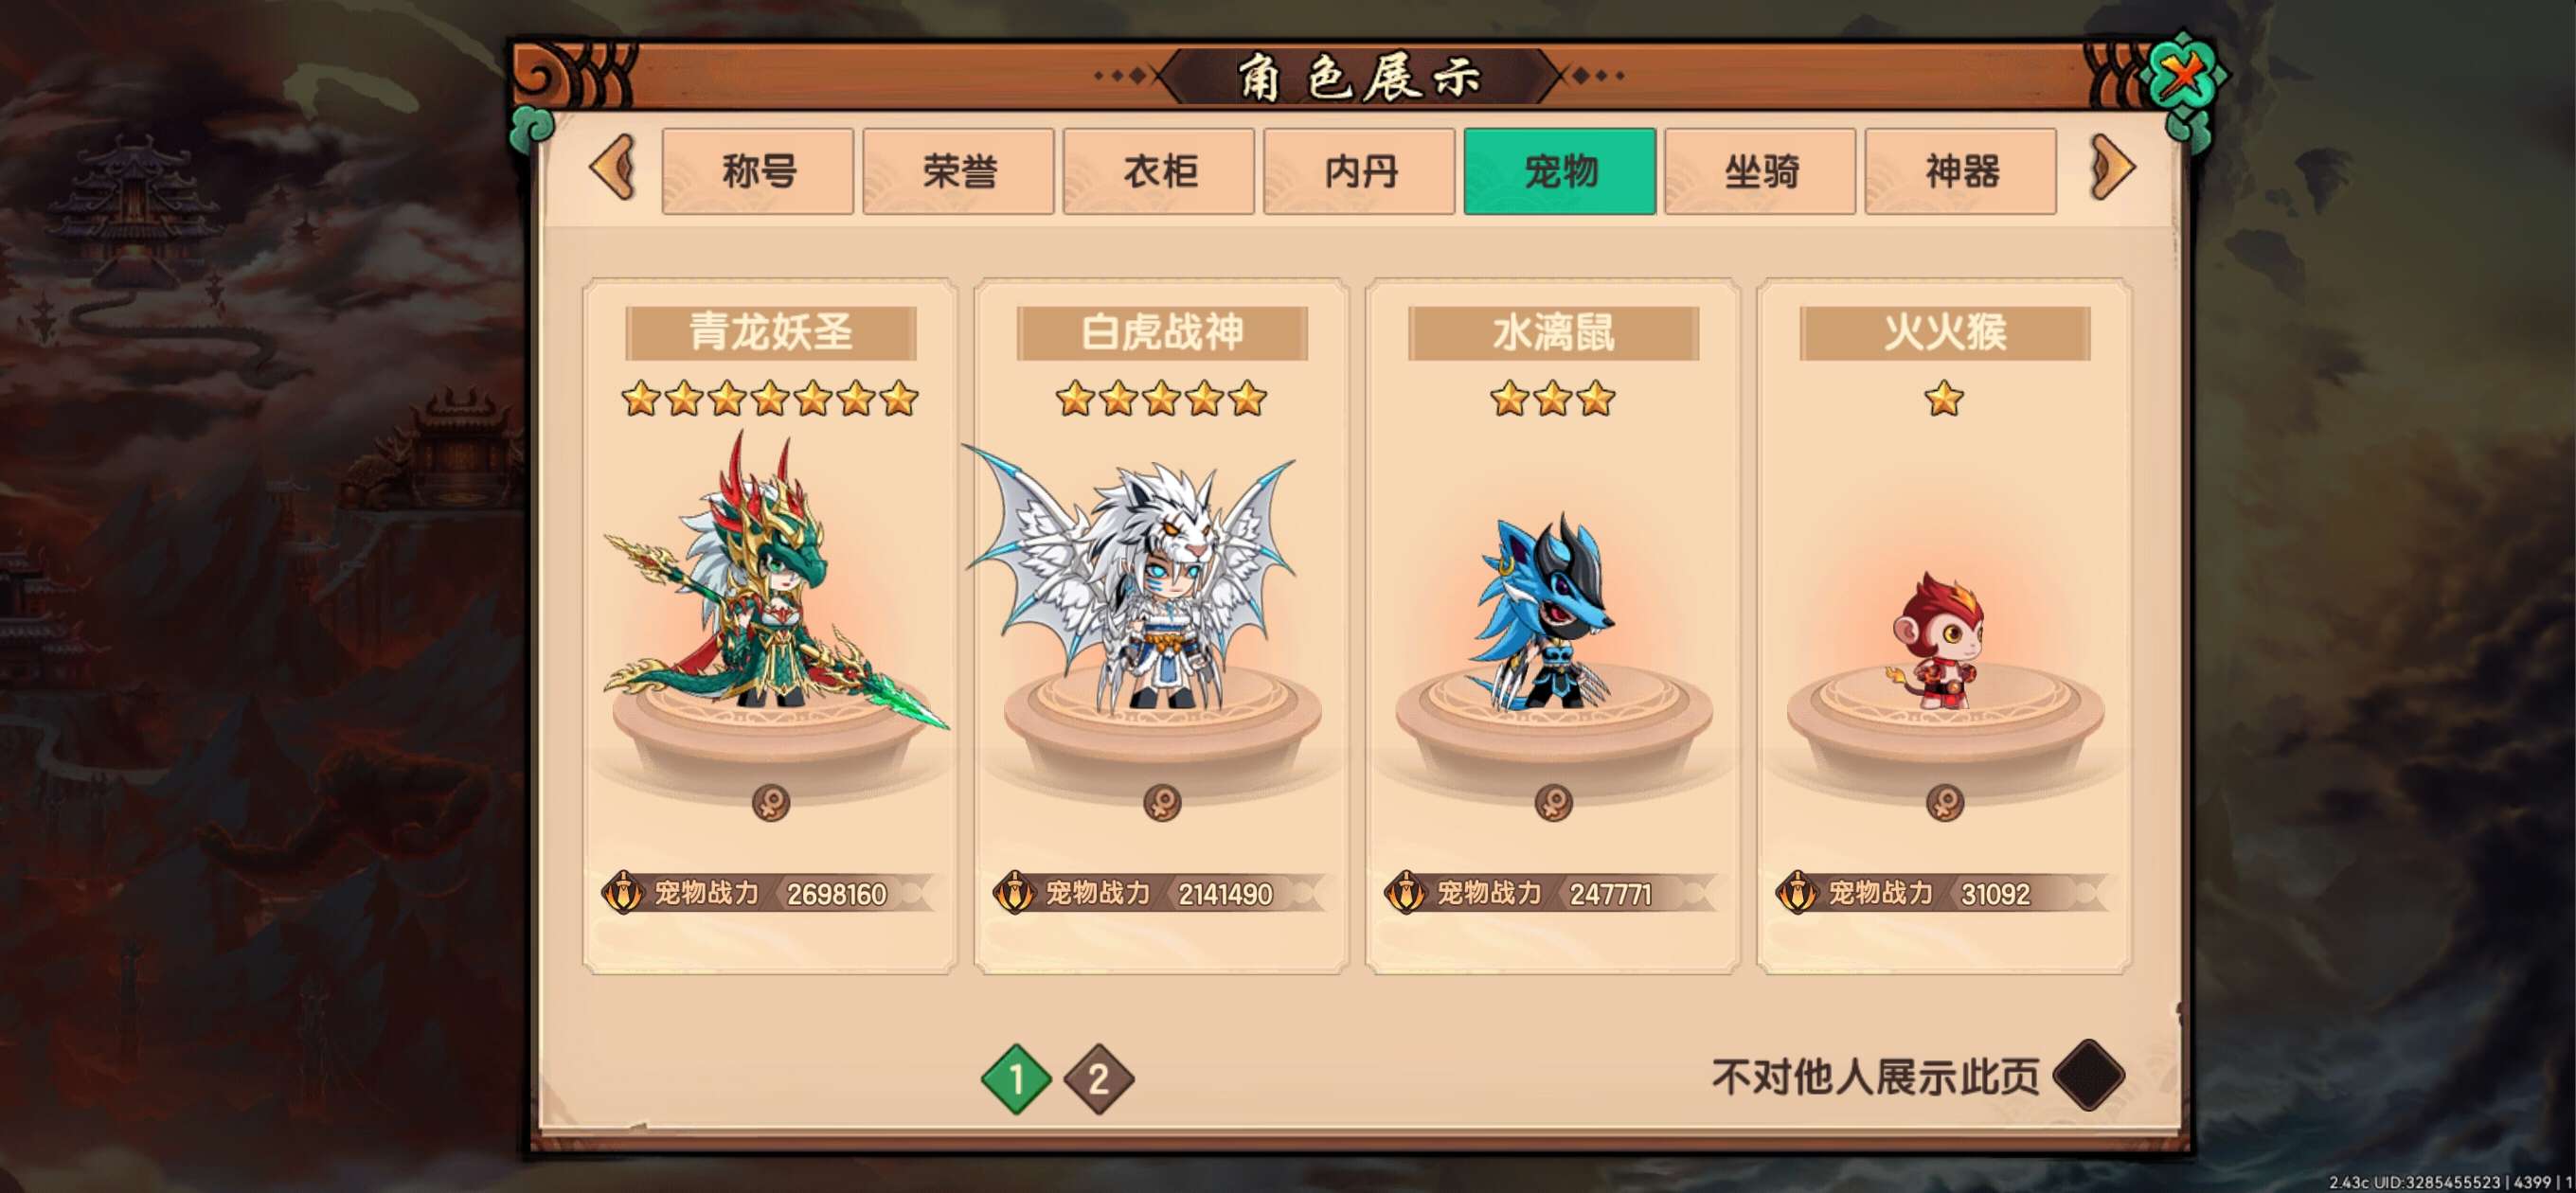Switch to the 神器 tab

[x=1961, y=171]
